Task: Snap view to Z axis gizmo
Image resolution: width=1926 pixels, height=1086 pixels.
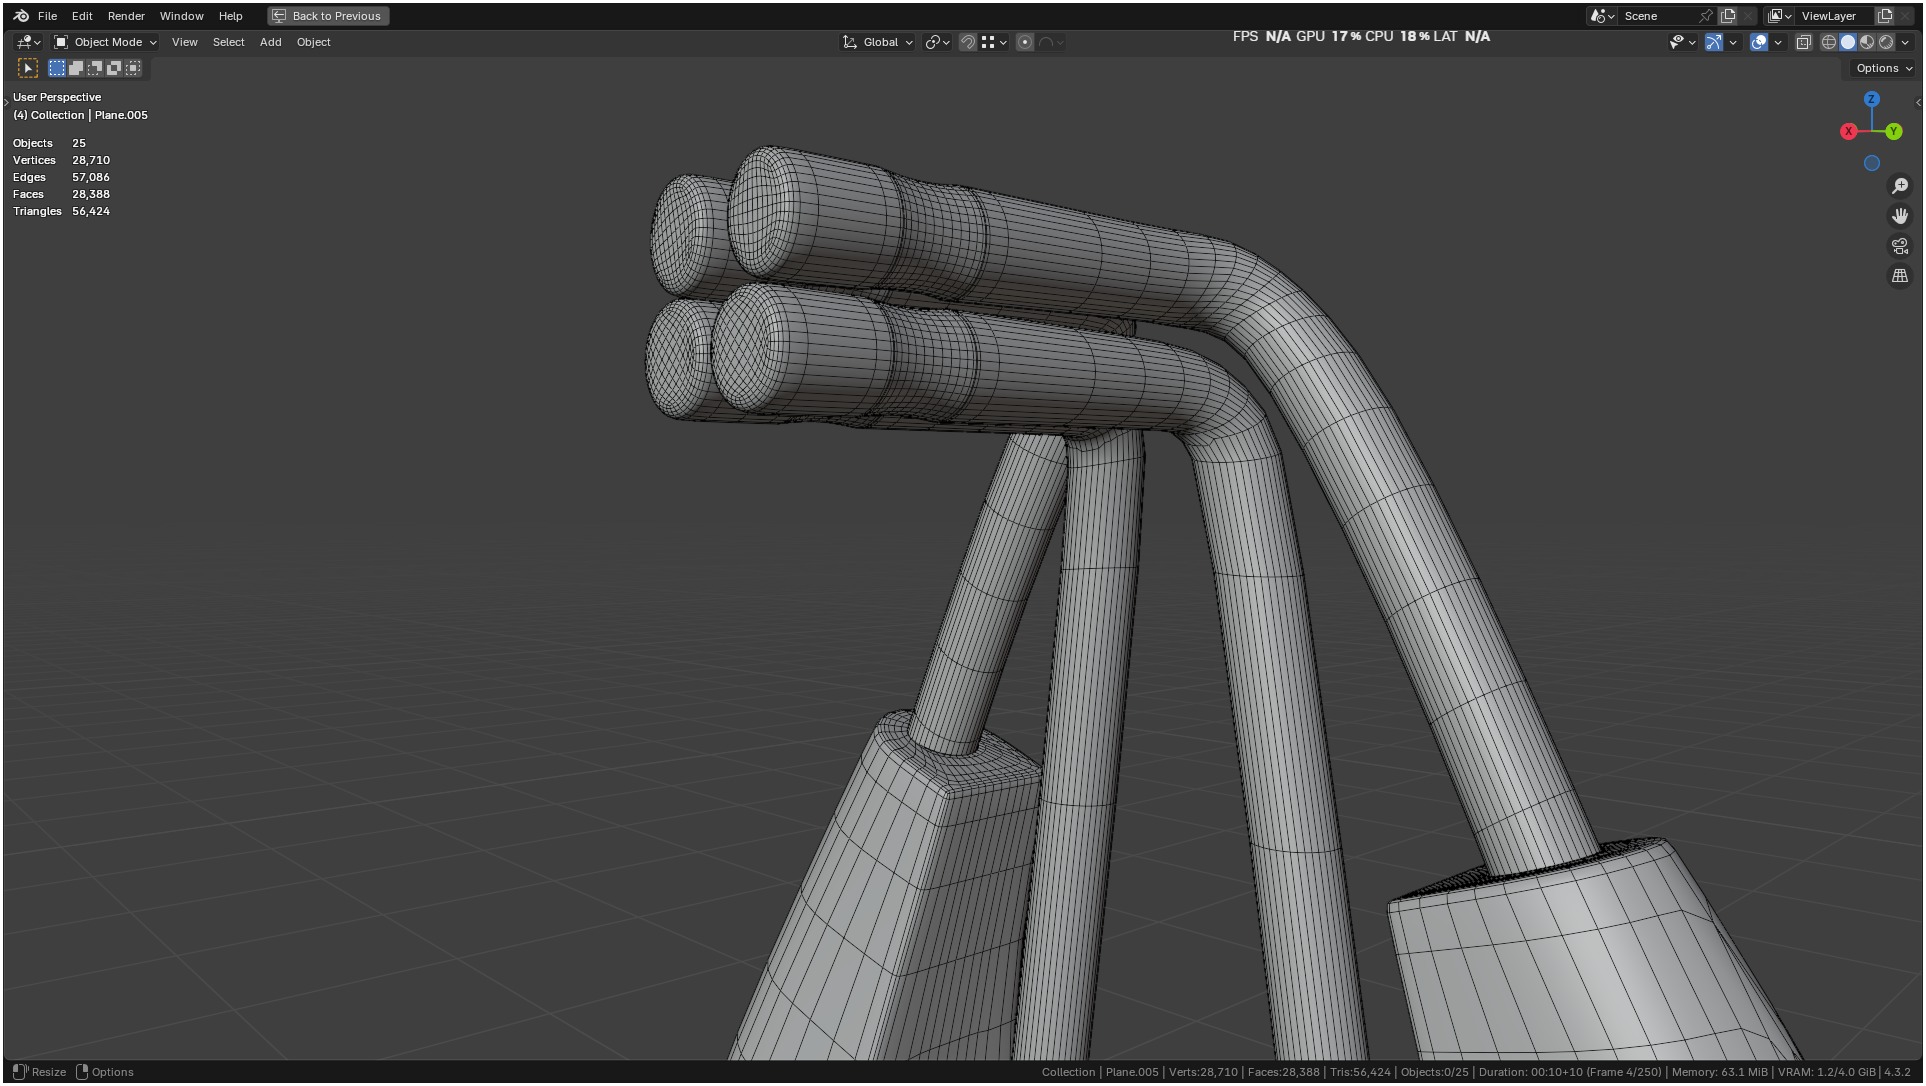Action: click(1872, 99)
